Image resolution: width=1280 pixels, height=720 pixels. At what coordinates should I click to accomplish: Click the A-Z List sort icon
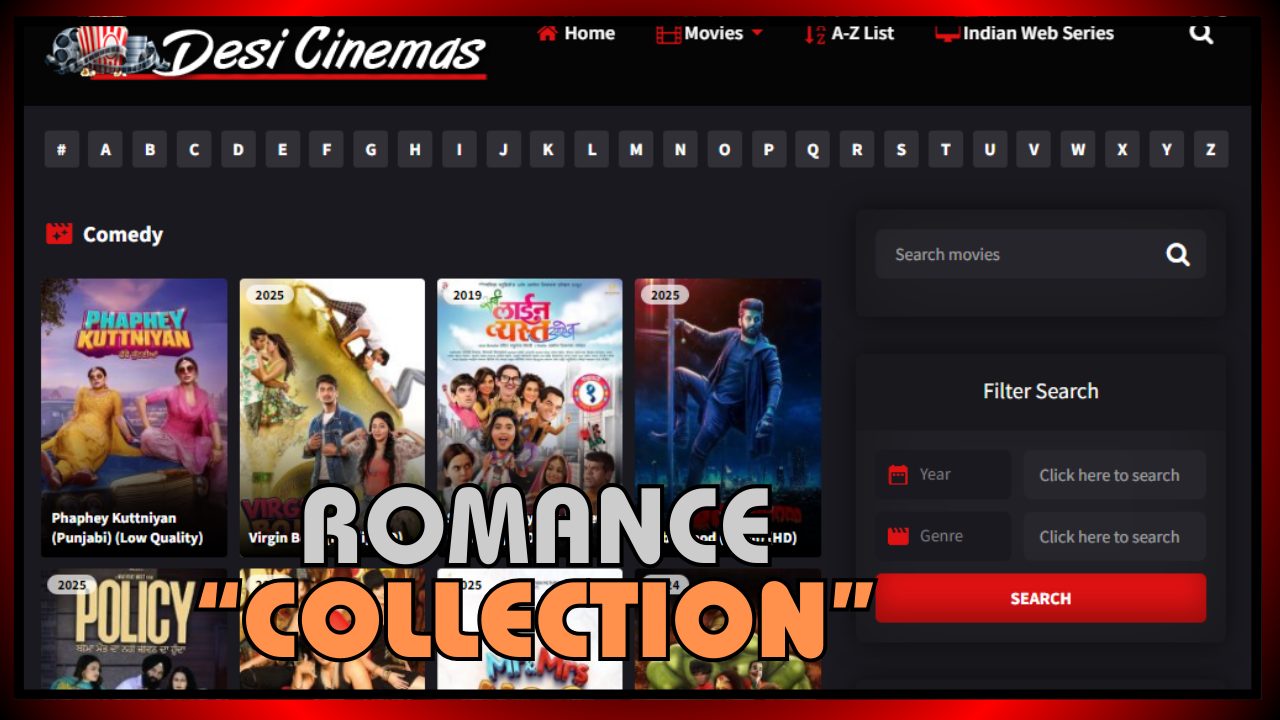click(815, 34)
